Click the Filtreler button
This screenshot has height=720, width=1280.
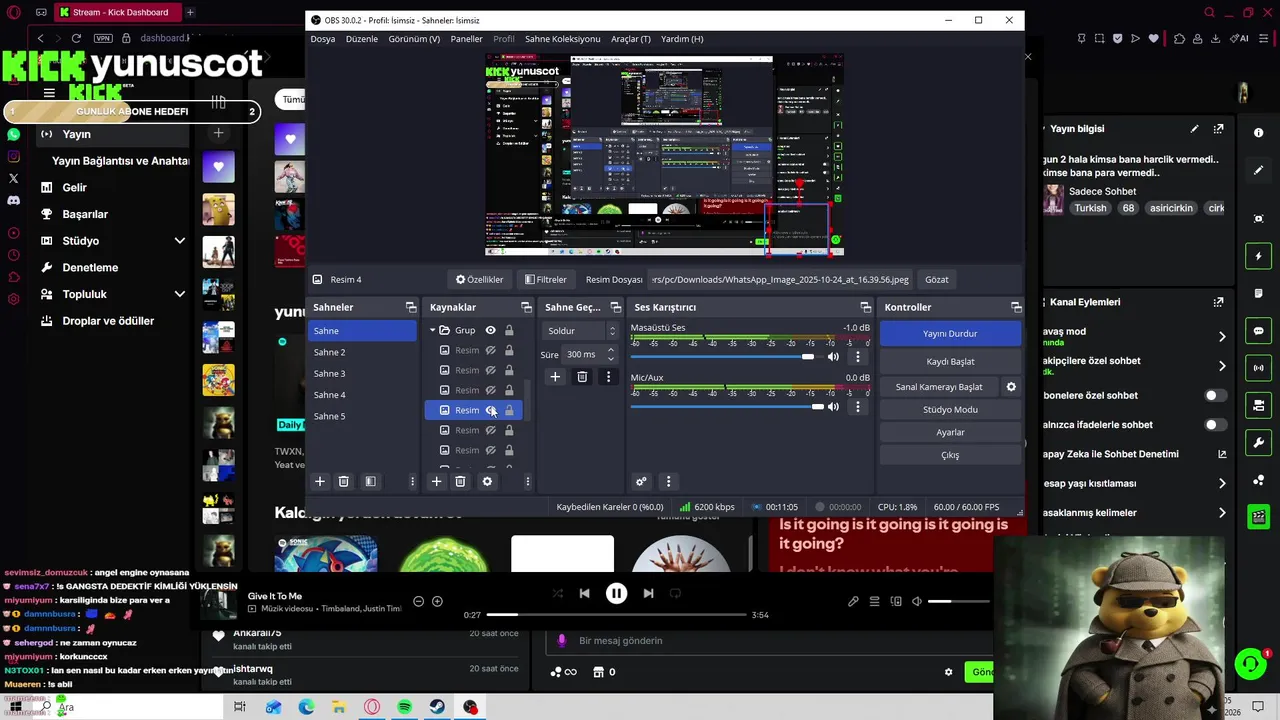point(546,280)
